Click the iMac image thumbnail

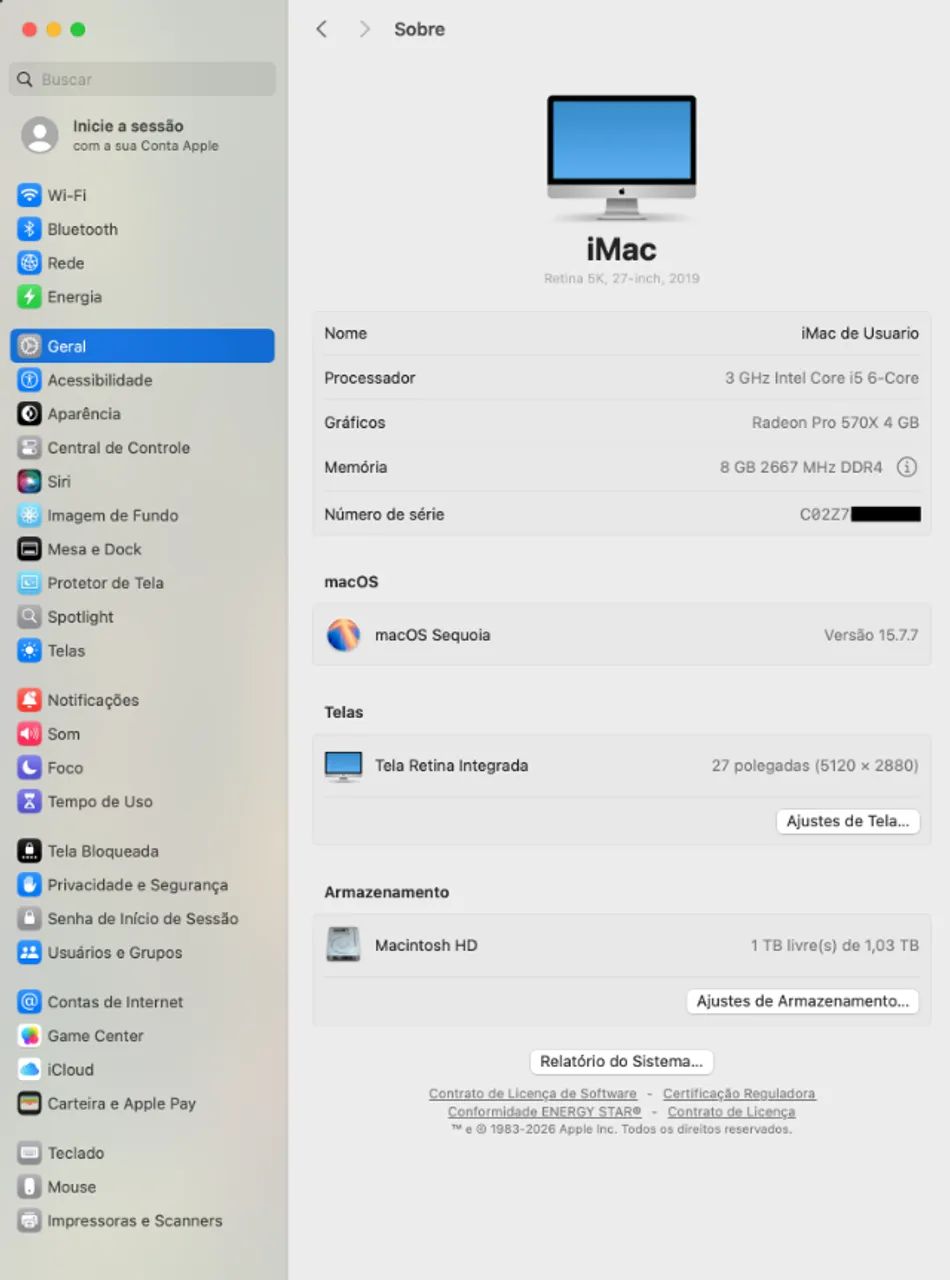coord(621,158)
